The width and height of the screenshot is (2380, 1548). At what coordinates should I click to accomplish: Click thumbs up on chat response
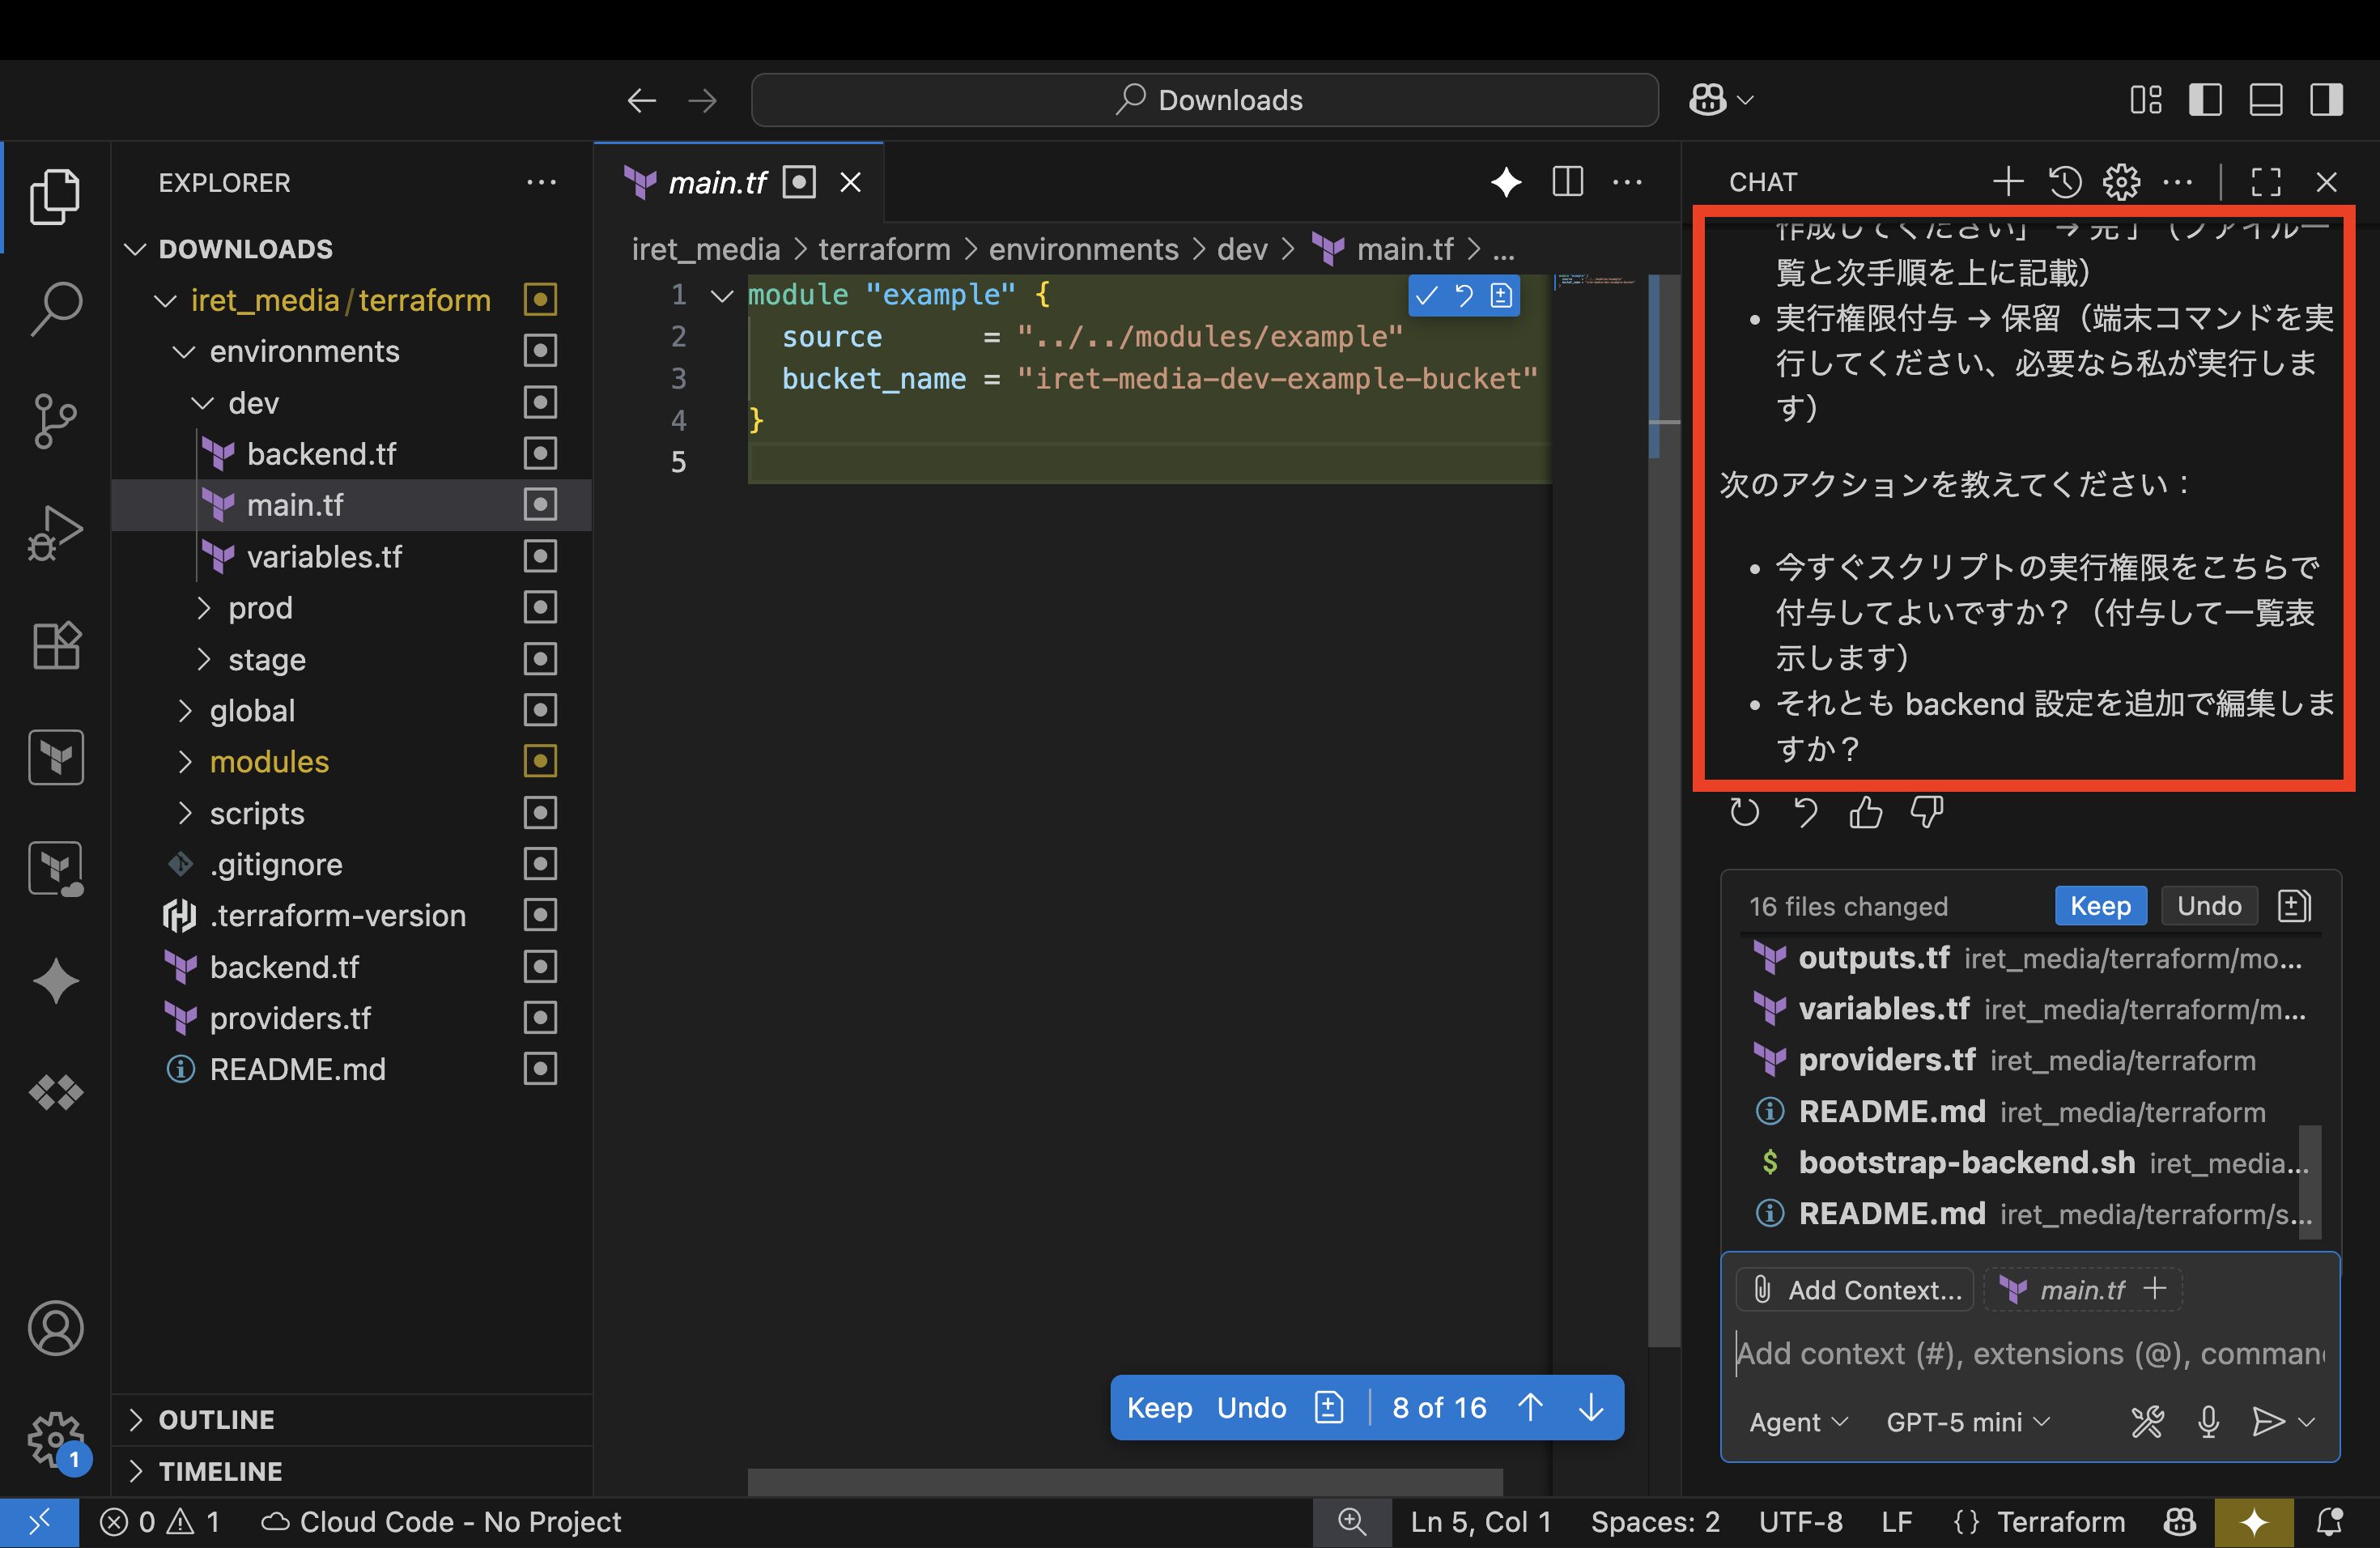(1865, 812)
